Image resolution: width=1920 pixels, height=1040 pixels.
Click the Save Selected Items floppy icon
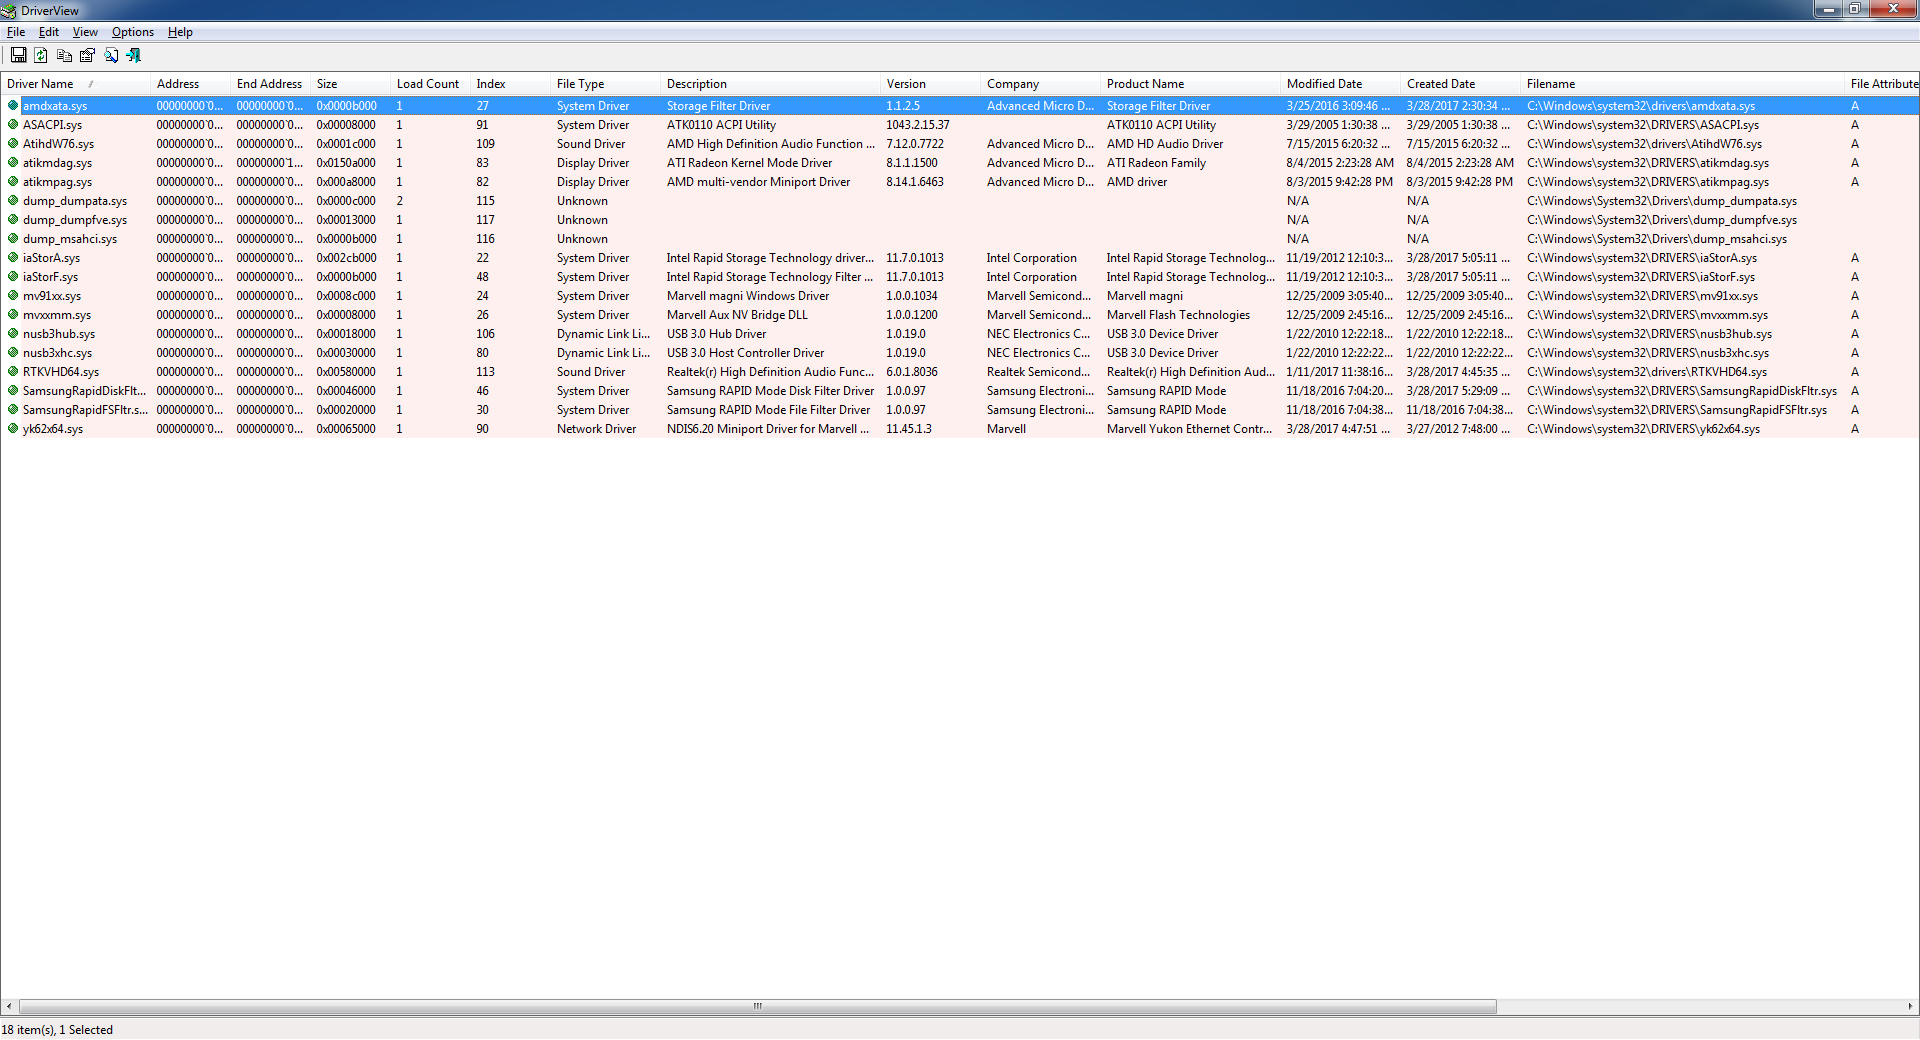(18, 55)
